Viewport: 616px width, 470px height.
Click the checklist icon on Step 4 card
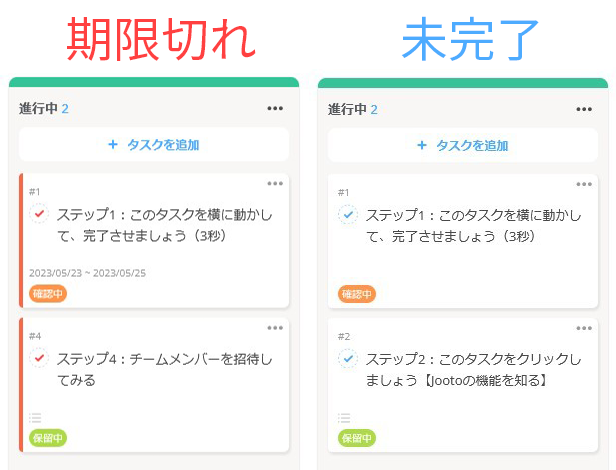pyautogui.click(x=35, y=418)
